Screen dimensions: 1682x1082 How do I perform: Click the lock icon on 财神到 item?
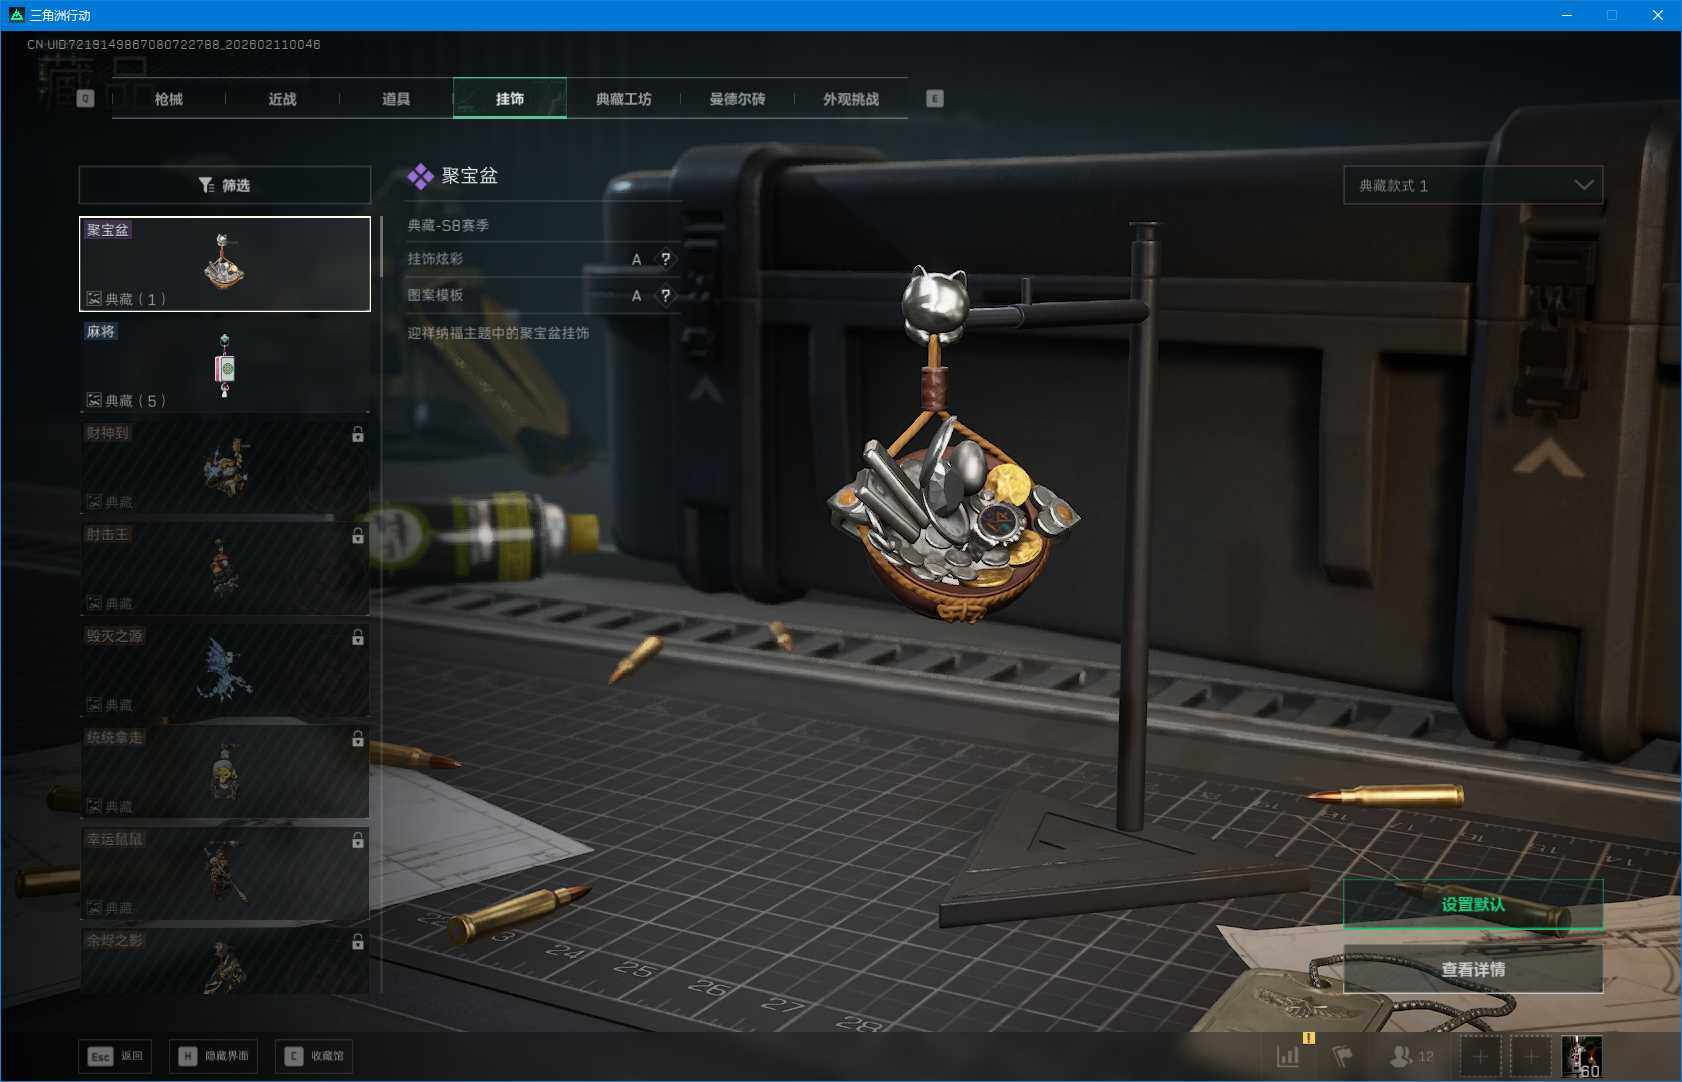point(357,434)
